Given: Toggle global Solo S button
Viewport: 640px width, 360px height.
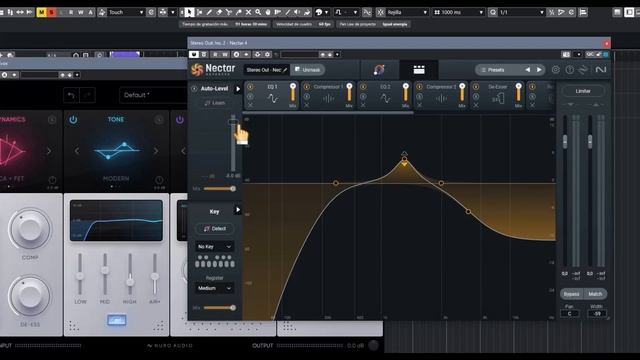Looking at the screenshot, I should 51,12.
